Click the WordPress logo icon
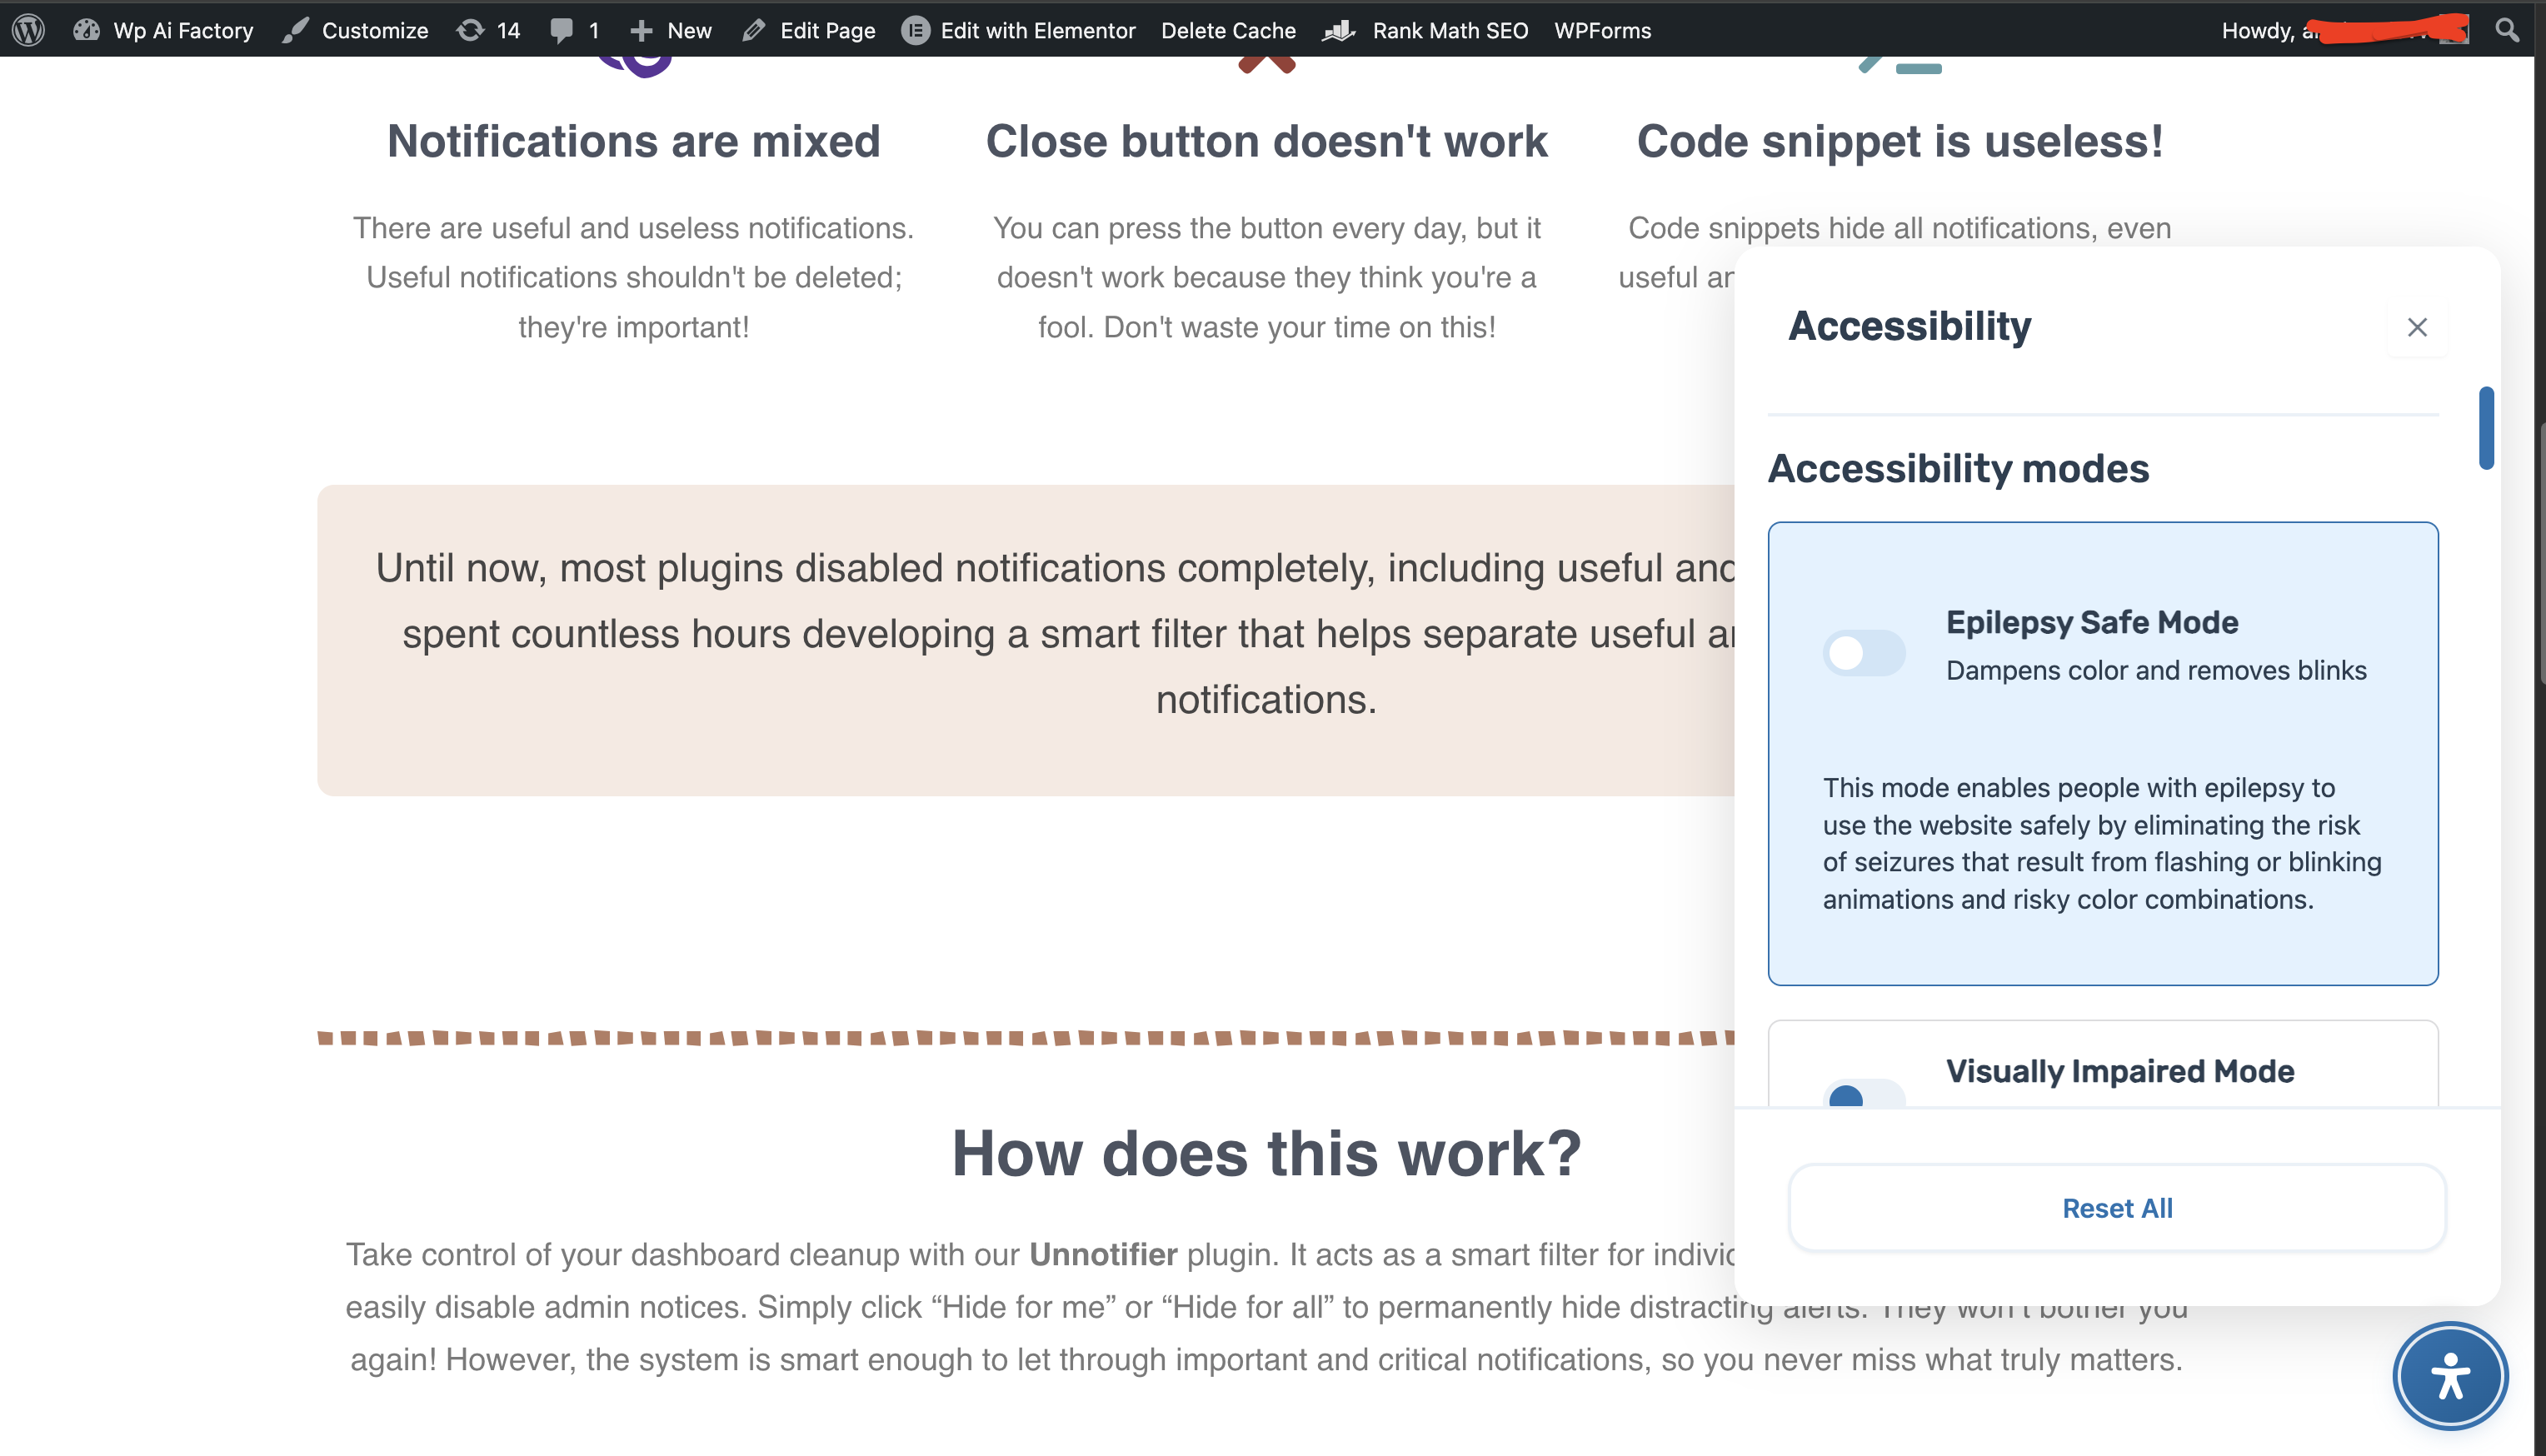The height and width of the screenshot is (1456, 2546). pyautogui.click(x=28, y=30)
